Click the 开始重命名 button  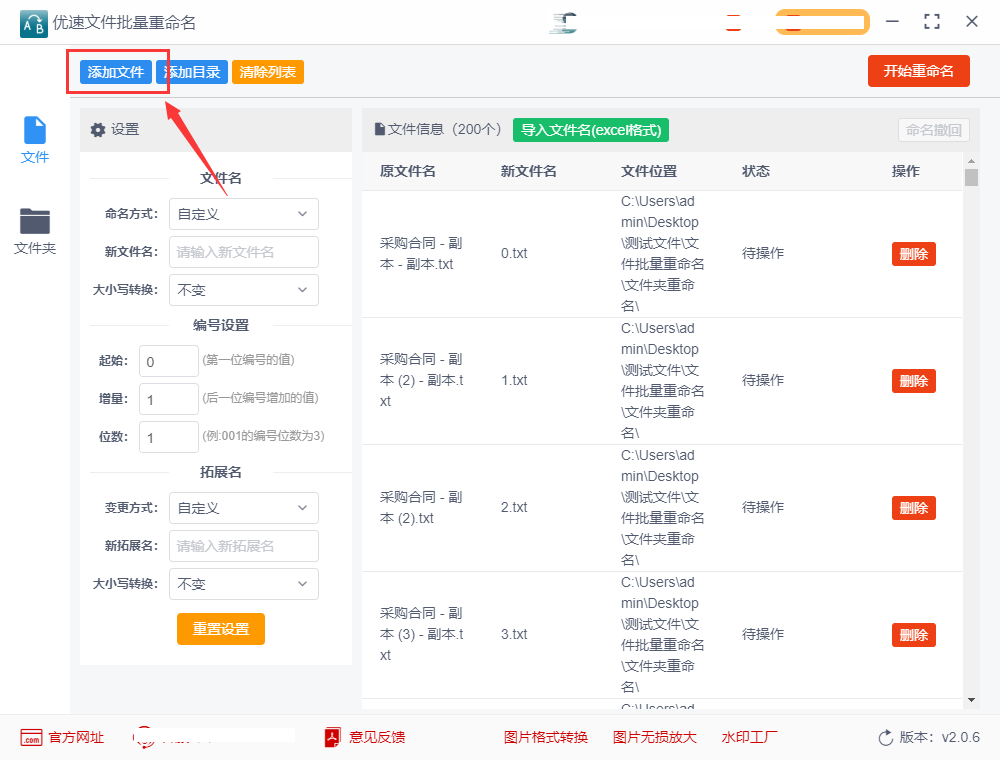coord(918,71)
